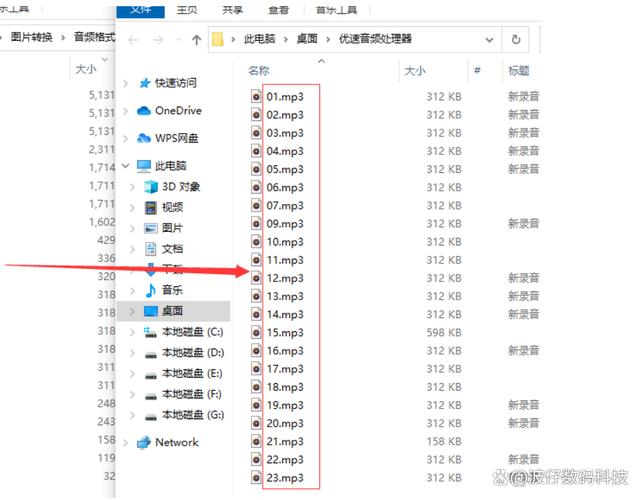Screen dimensions: 641x500
Task: Sort files by the 名称 column
Action: pos(259,71)
